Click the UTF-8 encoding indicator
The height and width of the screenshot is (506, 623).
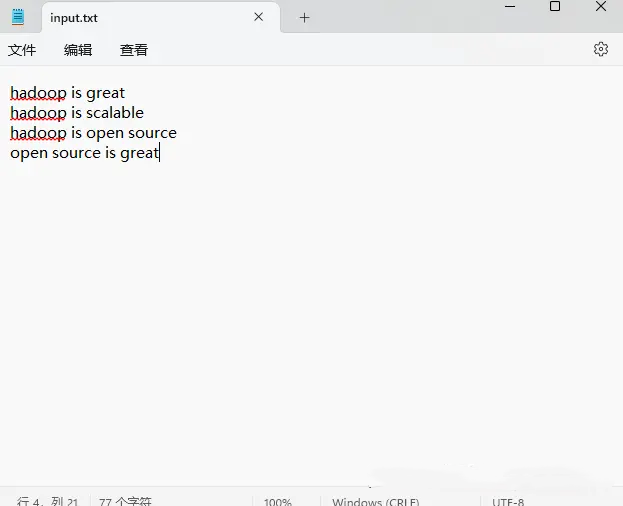[508, 502]
